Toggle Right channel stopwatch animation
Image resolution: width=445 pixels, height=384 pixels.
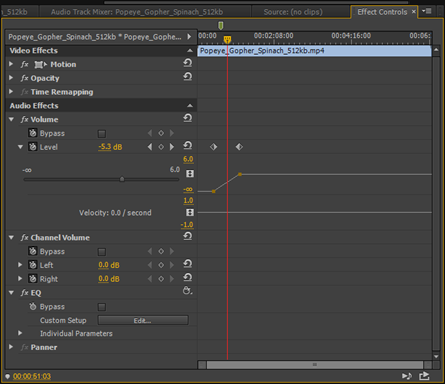click(33, 279)
